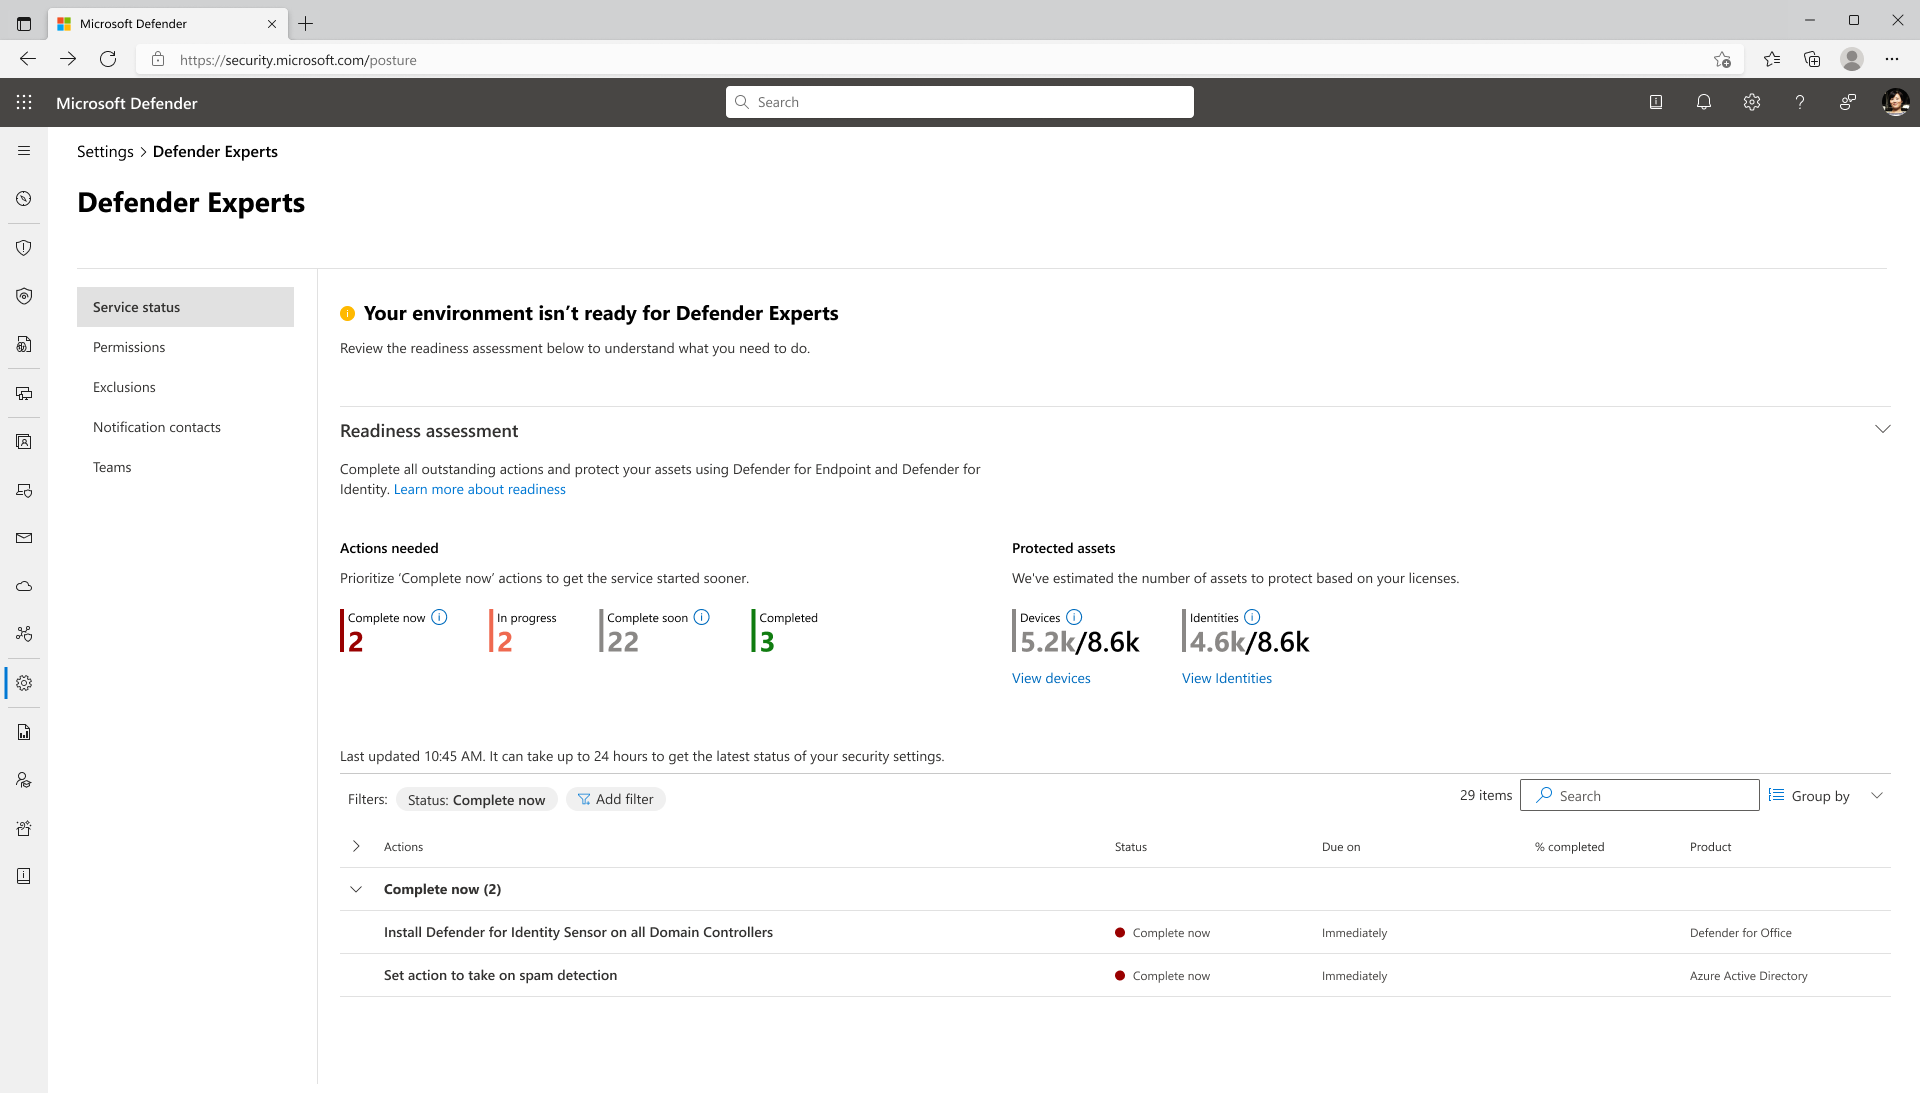1920x1093 pixels.
Task: Click the Add filter button
Action: pos(615,799)
